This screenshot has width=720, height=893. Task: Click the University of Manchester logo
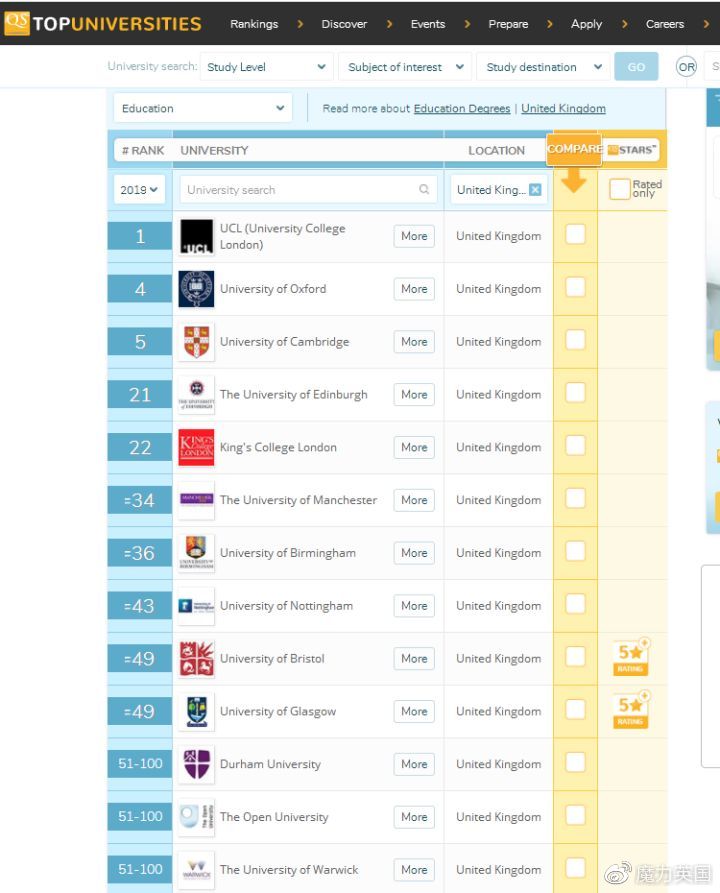197,500
